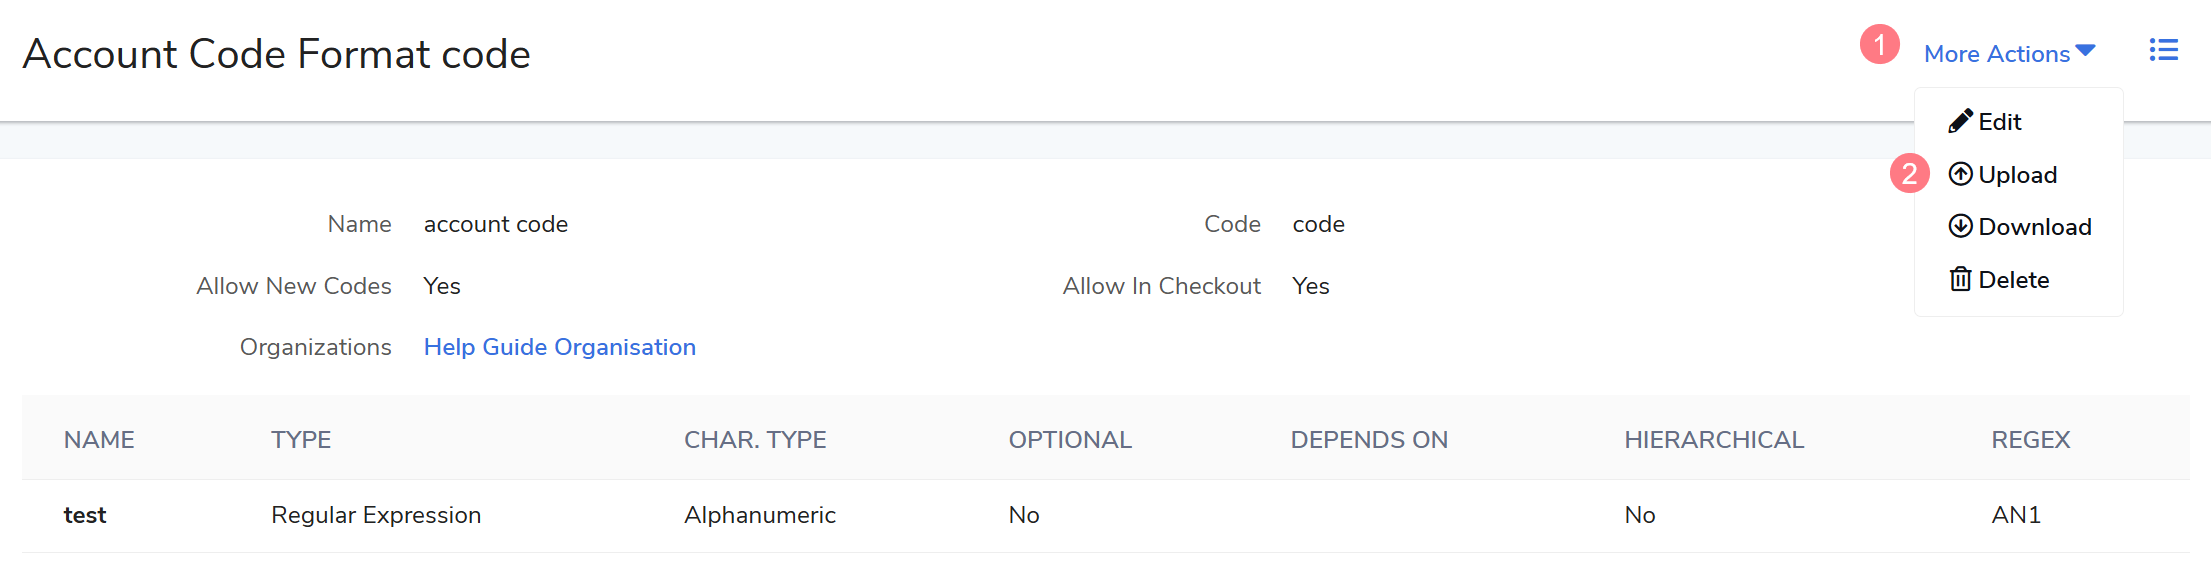
Task: Click the HIERARCHICAL column header
Action: pyautogui.click(x=1713, y=440)
